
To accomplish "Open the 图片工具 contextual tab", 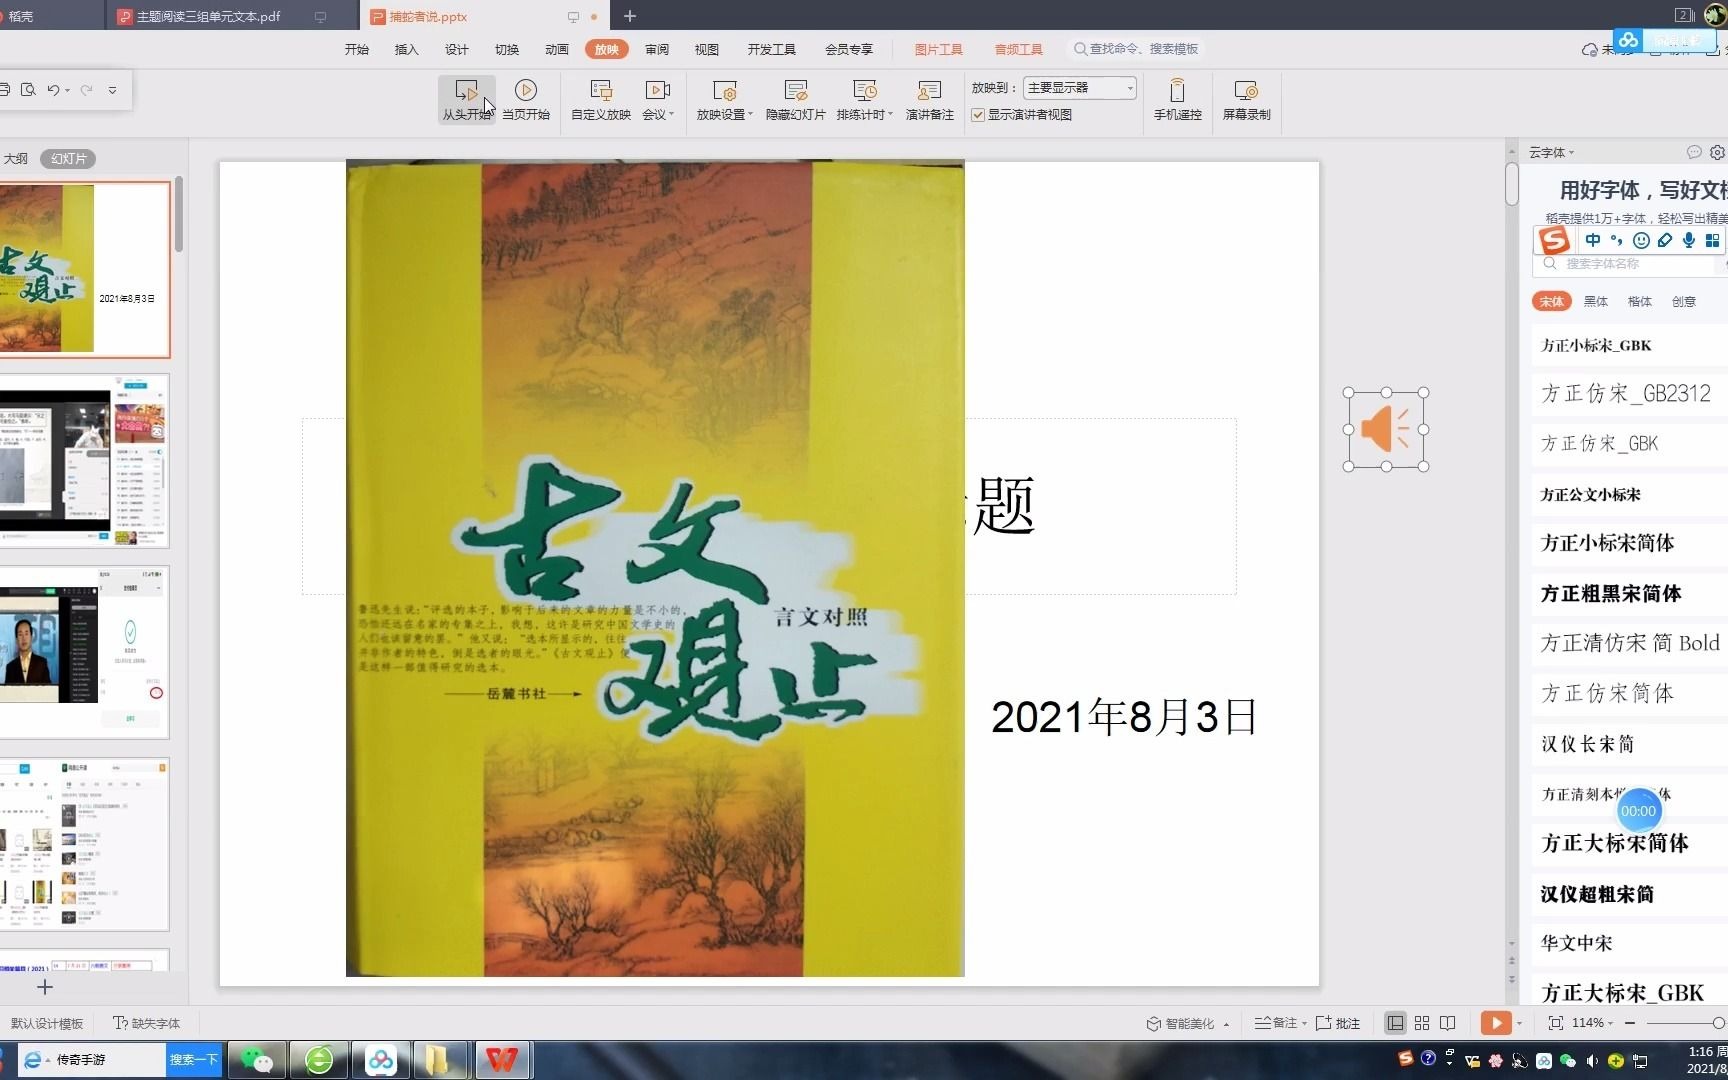I will [939, 49].
